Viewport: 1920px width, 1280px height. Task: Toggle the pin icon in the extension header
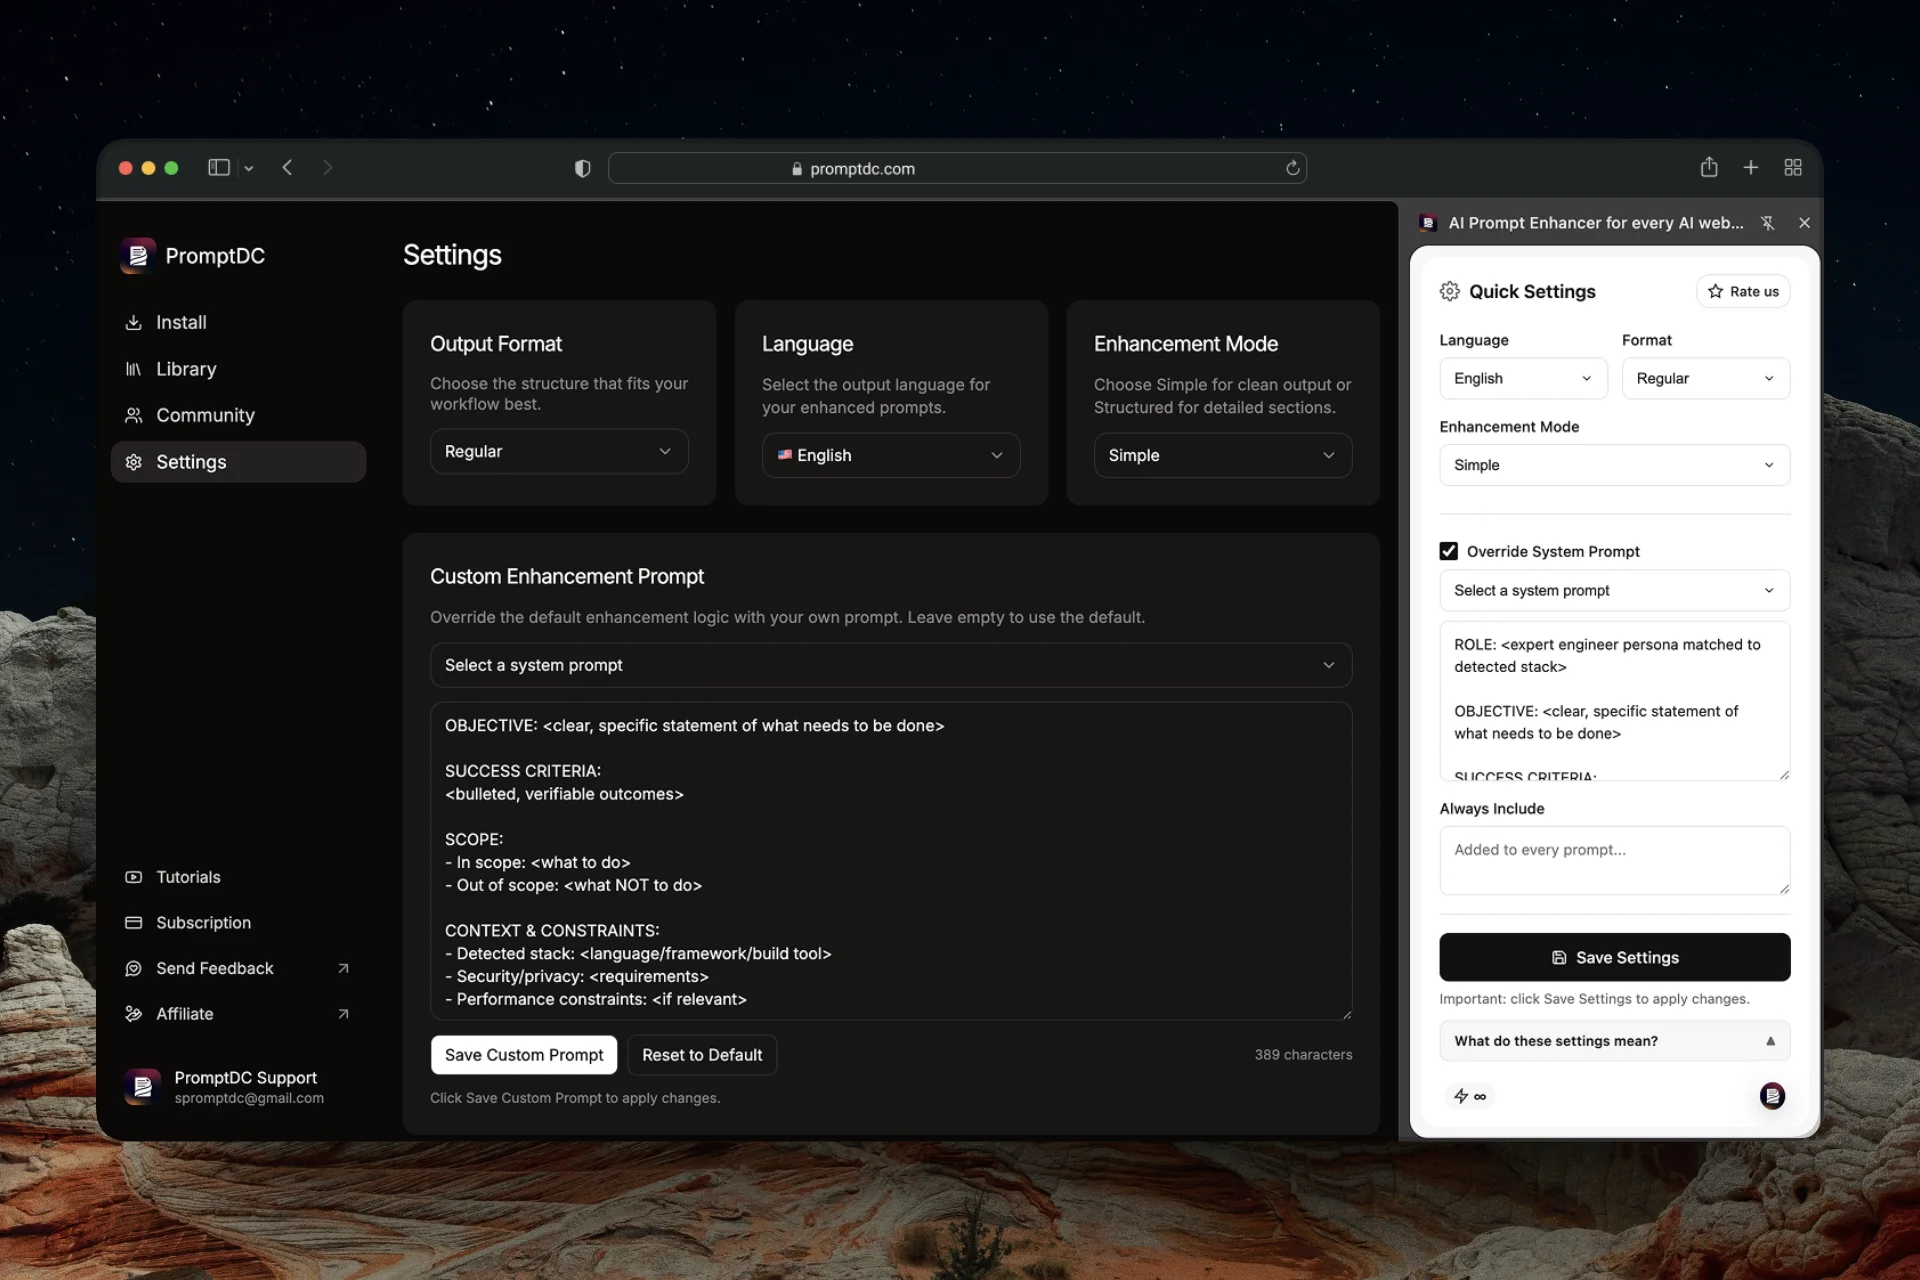tap(1768, 222)
